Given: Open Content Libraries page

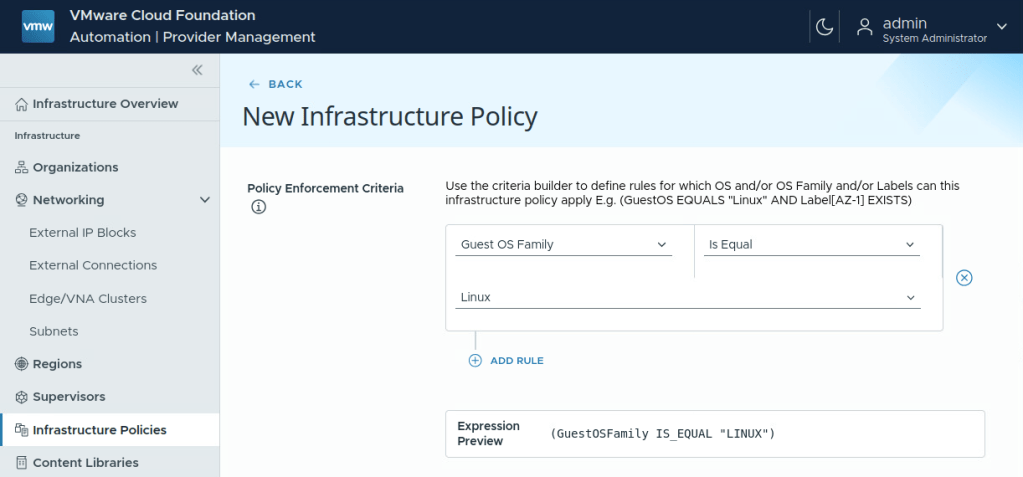Looking at the screenshot, I should [x=85, y=463].
